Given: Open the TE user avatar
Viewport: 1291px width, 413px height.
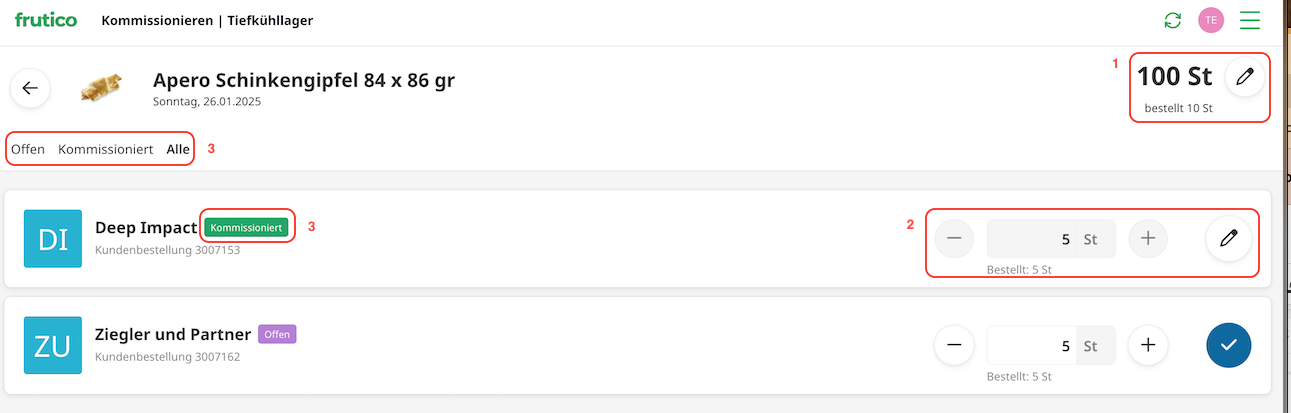Looking at the screenshot, I should (1211, 20).
